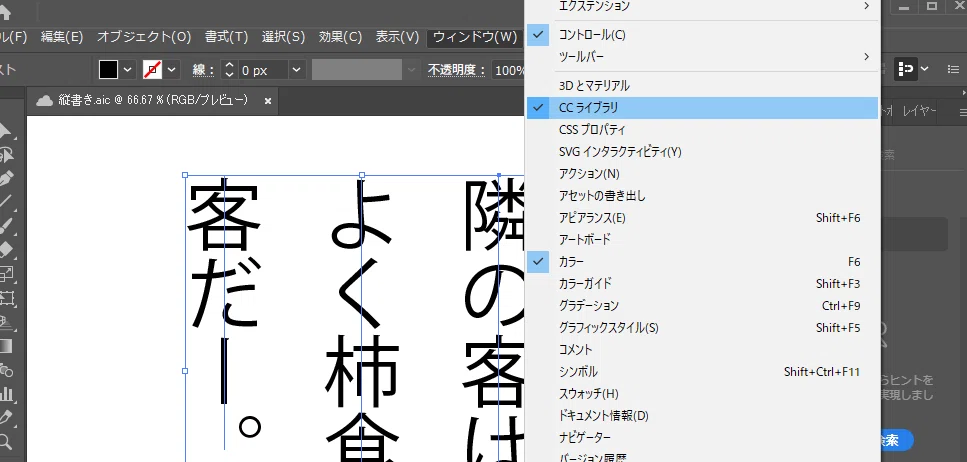Open the 表示(V) menu
This screenshot has width=967, height=462.
click(397, 37)
